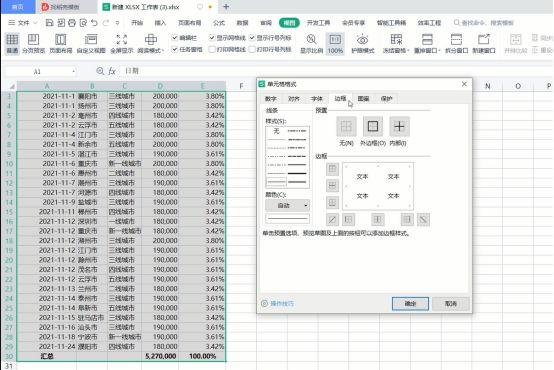Enable Print Row/Column Headings checkbox
Screen dimensions: 554x370
(252, 49)
